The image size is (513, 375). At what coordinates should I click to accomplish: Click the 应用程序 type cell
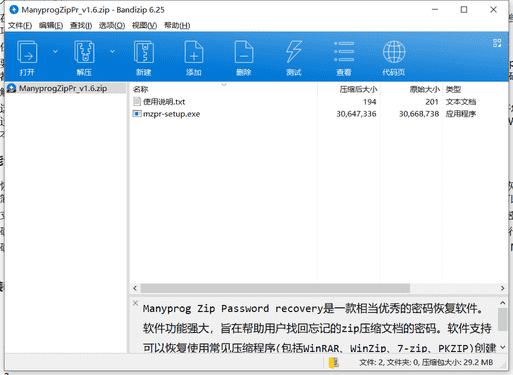461,114
